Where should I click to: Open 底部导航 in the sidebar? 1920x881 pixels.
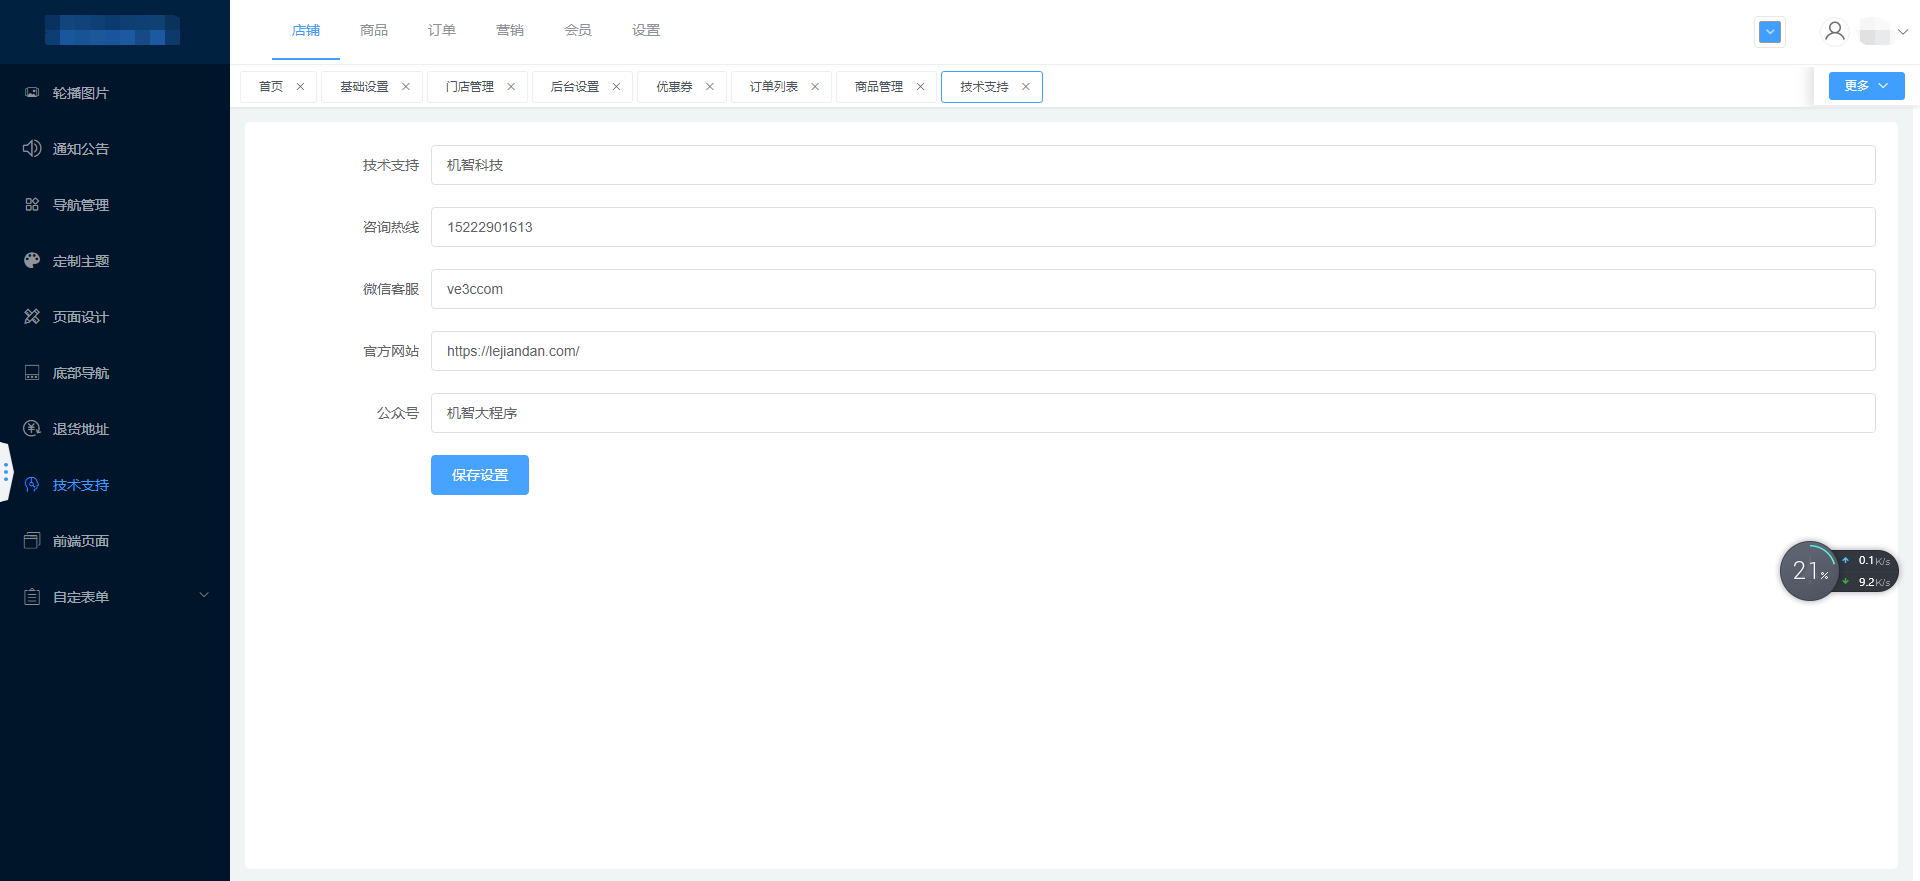coord(115,373)
